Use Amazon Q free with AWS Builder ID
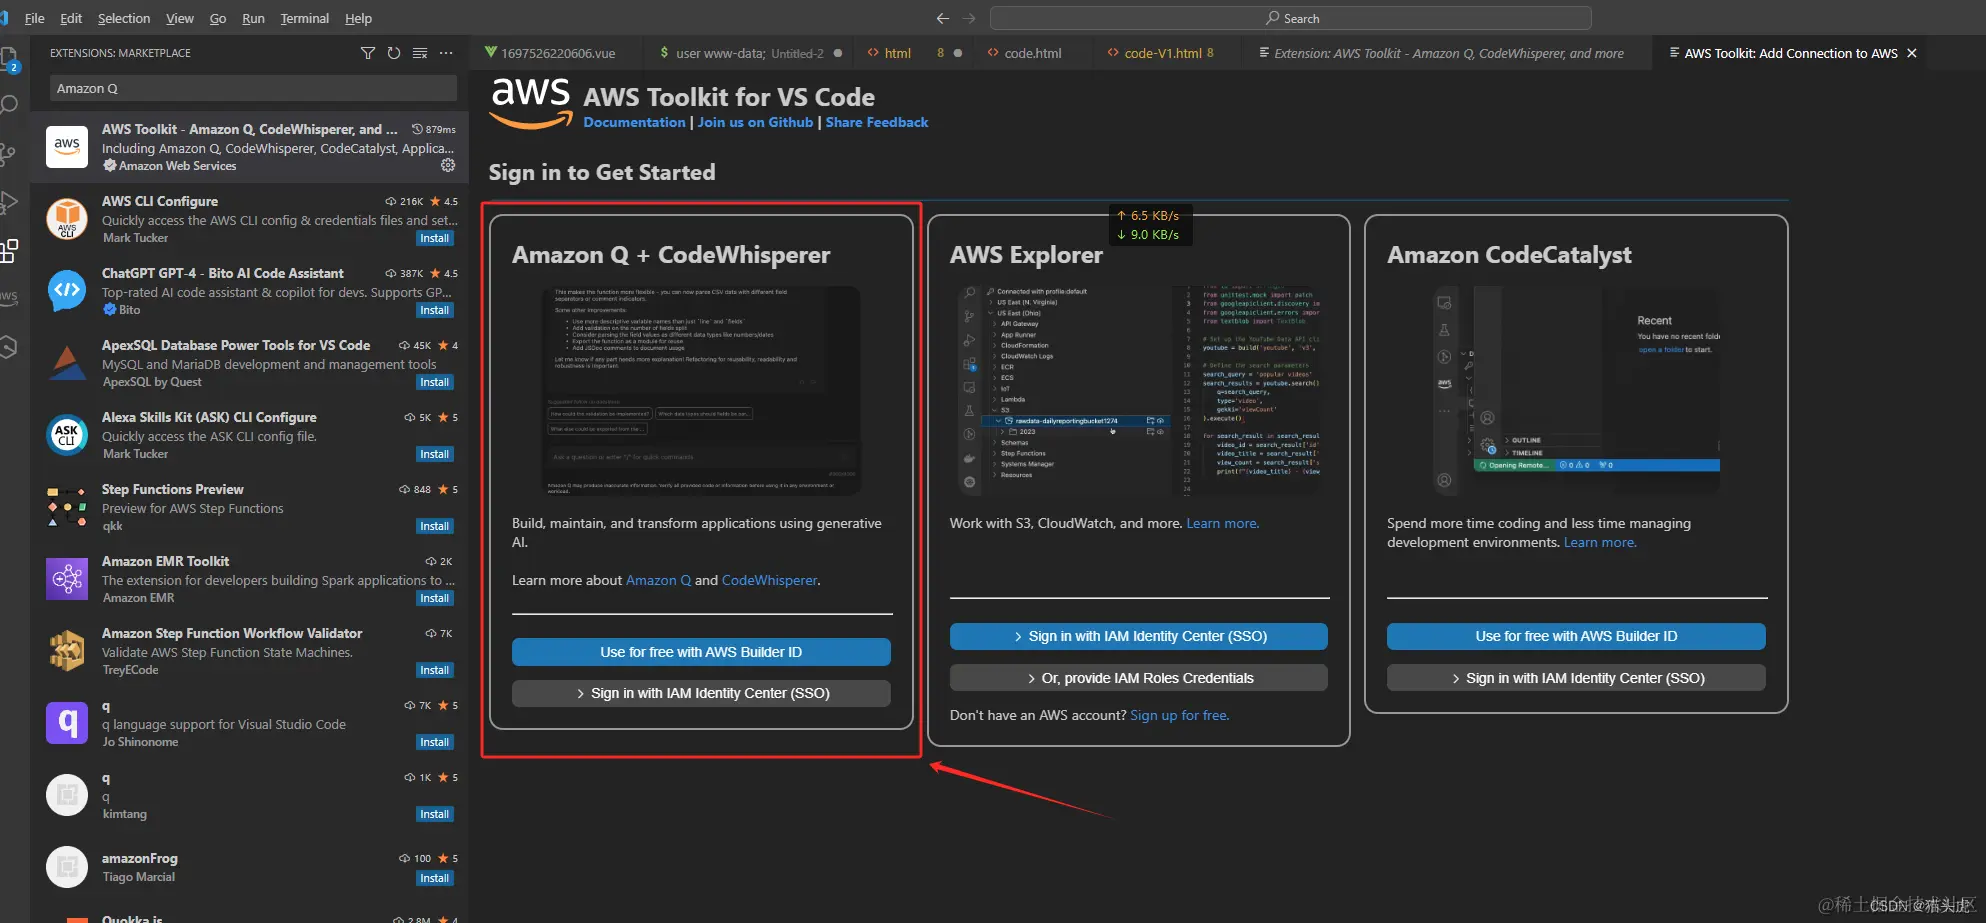Screen dimensions: 1986x923 click(x=701, y=652)
